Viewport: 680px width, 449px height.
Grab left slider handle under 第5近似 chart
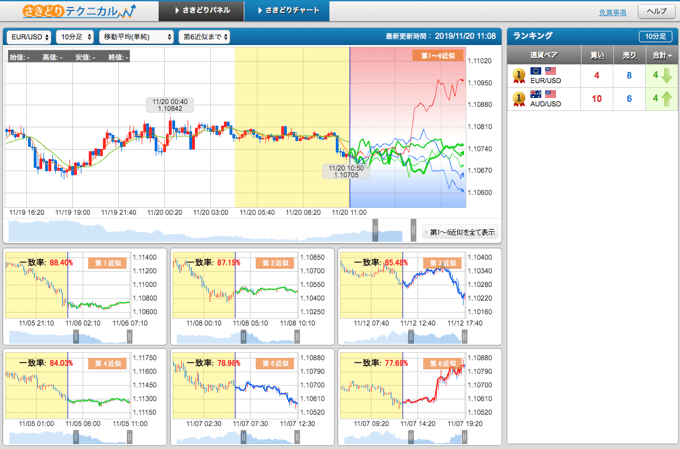coord(243,437)
